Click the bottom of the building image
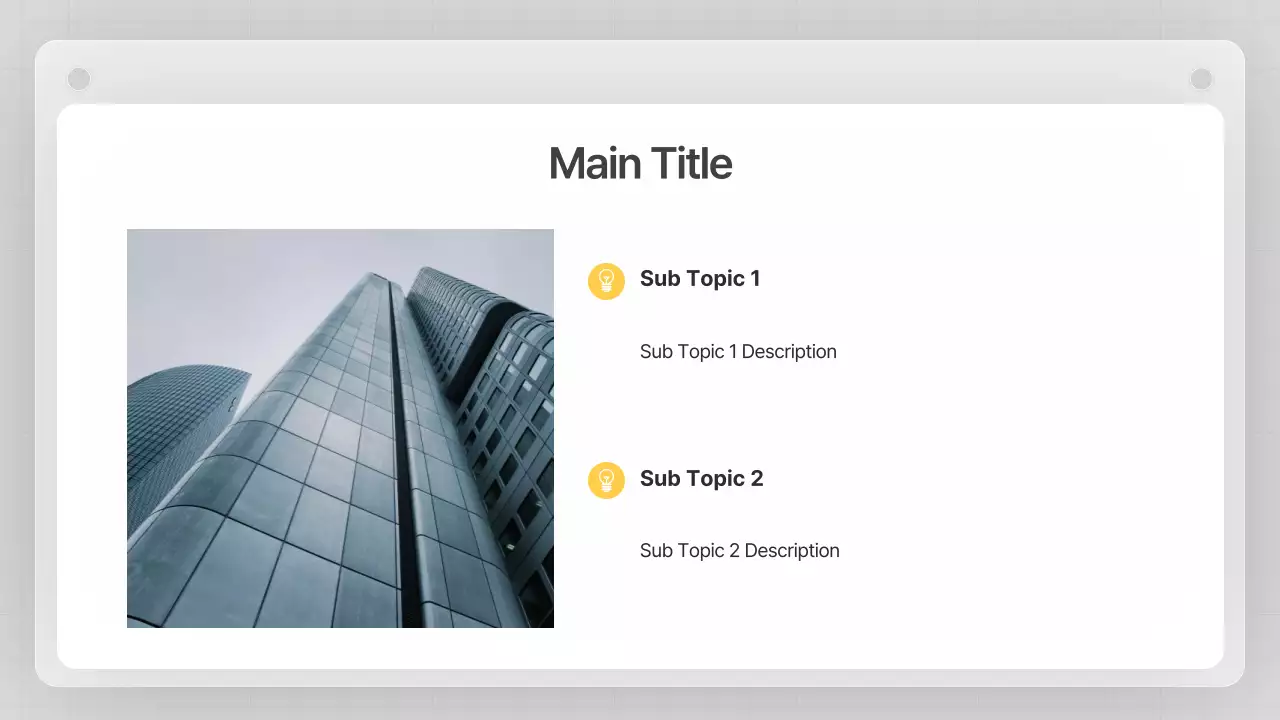This screenshot has height=720, width=1280. point(340,610)
